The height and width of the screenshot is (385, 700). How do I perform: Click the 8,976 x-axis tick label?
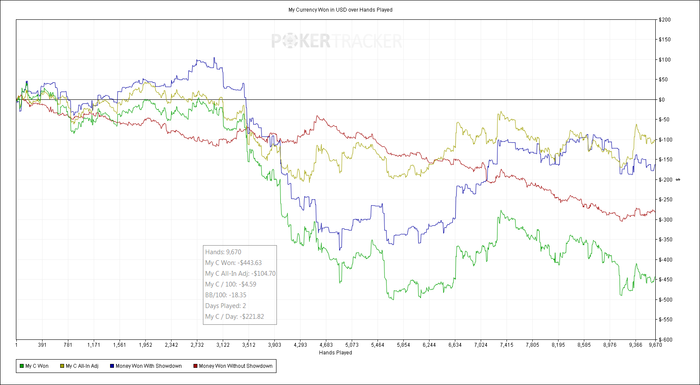click(610, 345)
